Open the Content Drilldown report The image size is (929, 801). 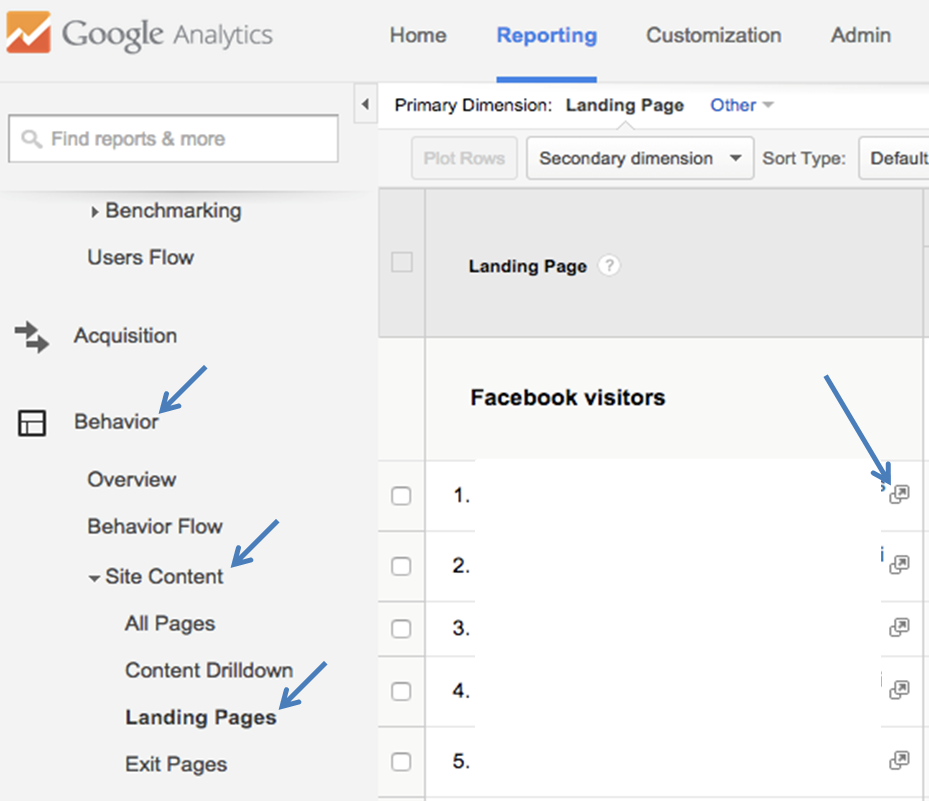209,670
